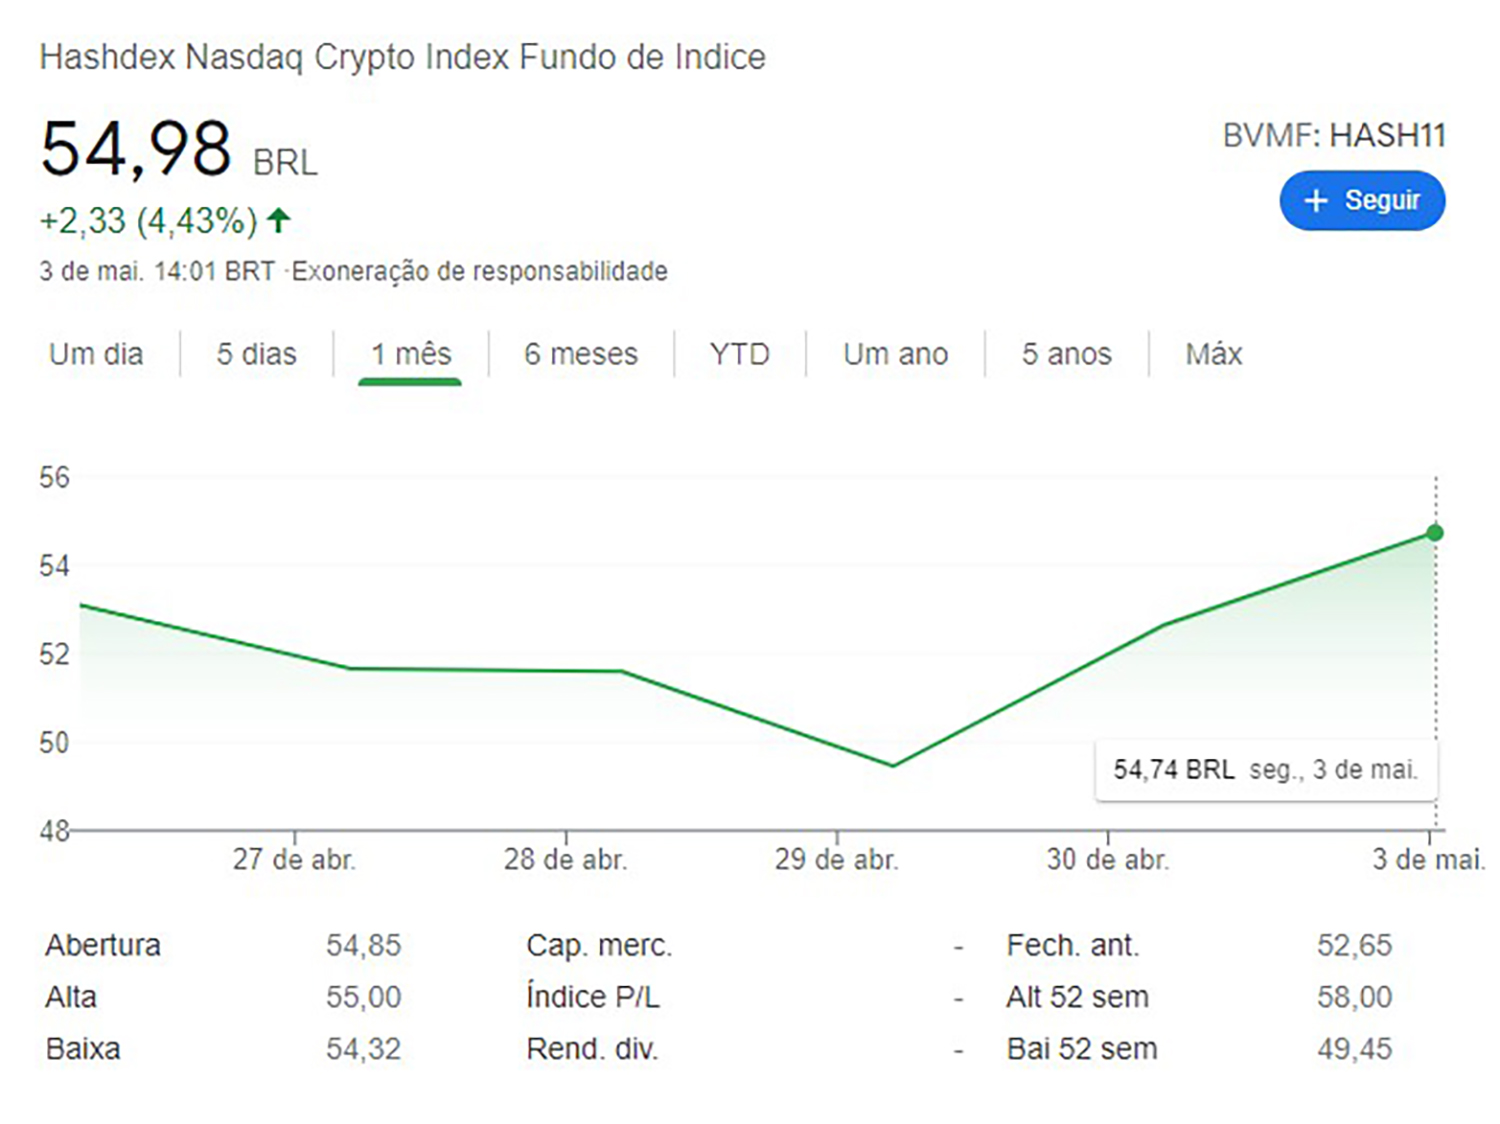
Task: Click the 27 de abr. axis label
Action: coord(294,860)
